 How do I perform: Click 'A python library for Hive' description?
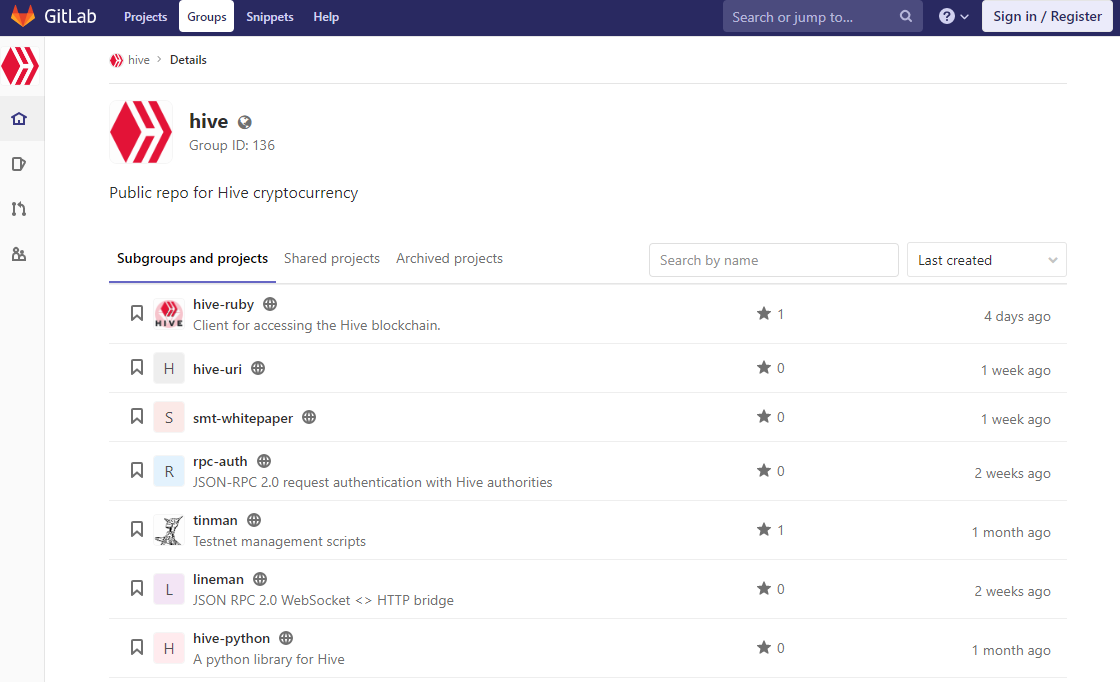tap(269, 659)
